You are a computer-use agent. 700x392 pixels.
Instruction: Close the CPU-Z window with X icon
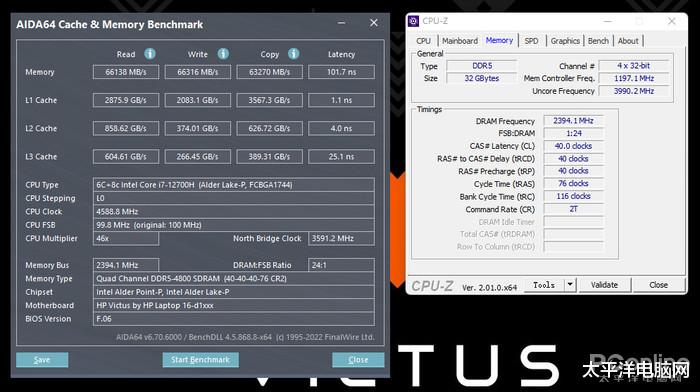coord(671,21)
